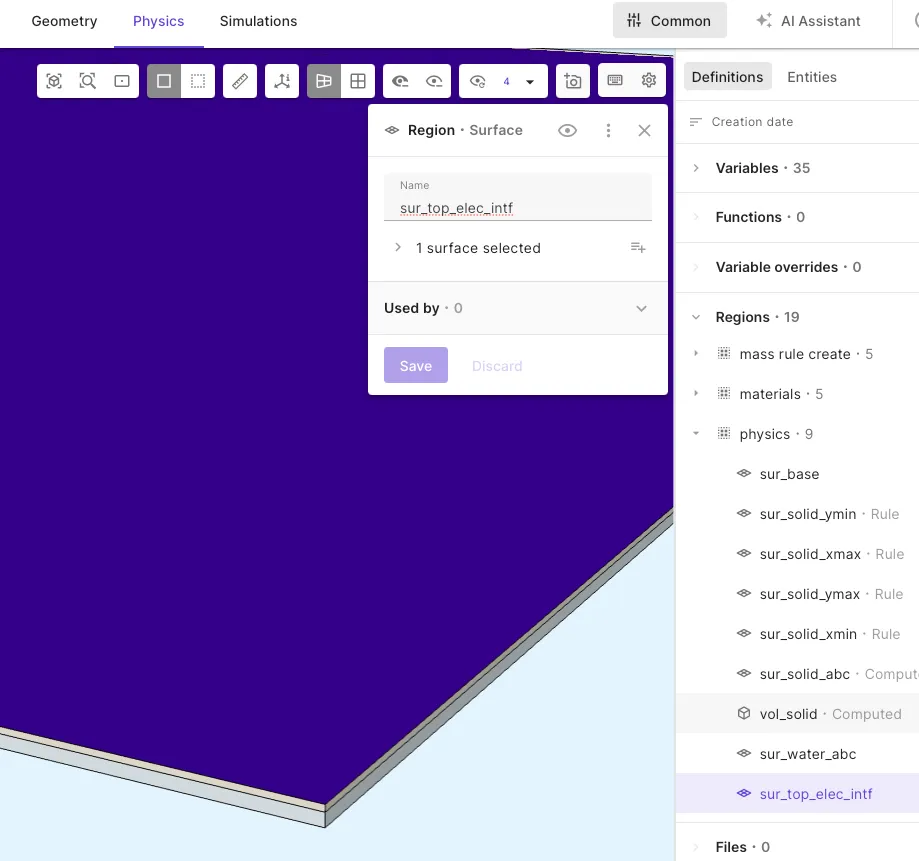Screen dimensions: 919x861
Task: Click the surface icon beside sur_top_elec_intf
Action: pos(744,793)
